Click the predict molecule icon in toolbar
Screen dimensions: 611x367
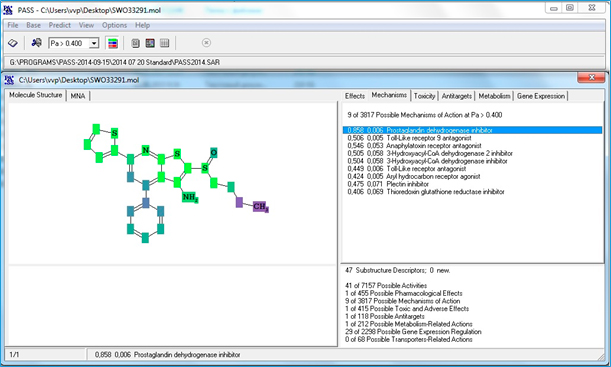tap(37, 43)
